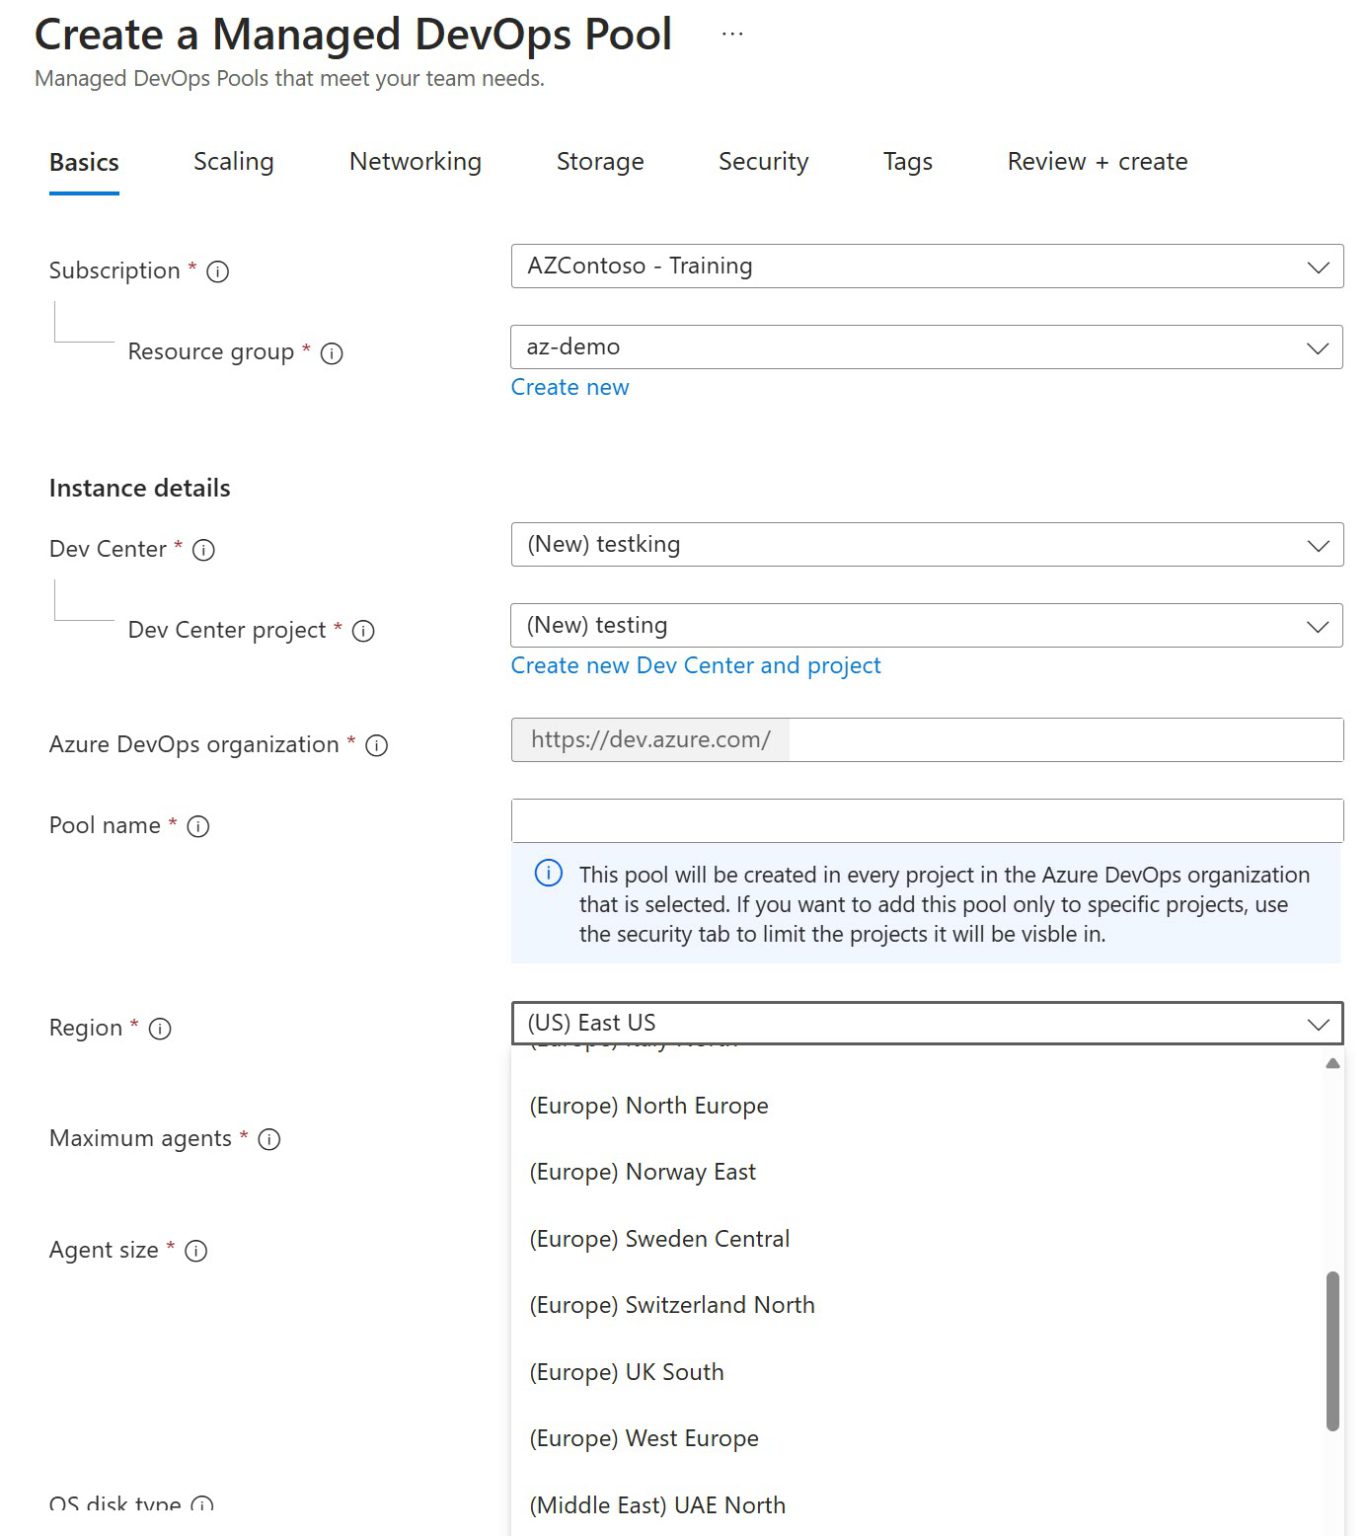Show the Pool name help icon
This screenshot has height=1536, width=1367.
198,827
